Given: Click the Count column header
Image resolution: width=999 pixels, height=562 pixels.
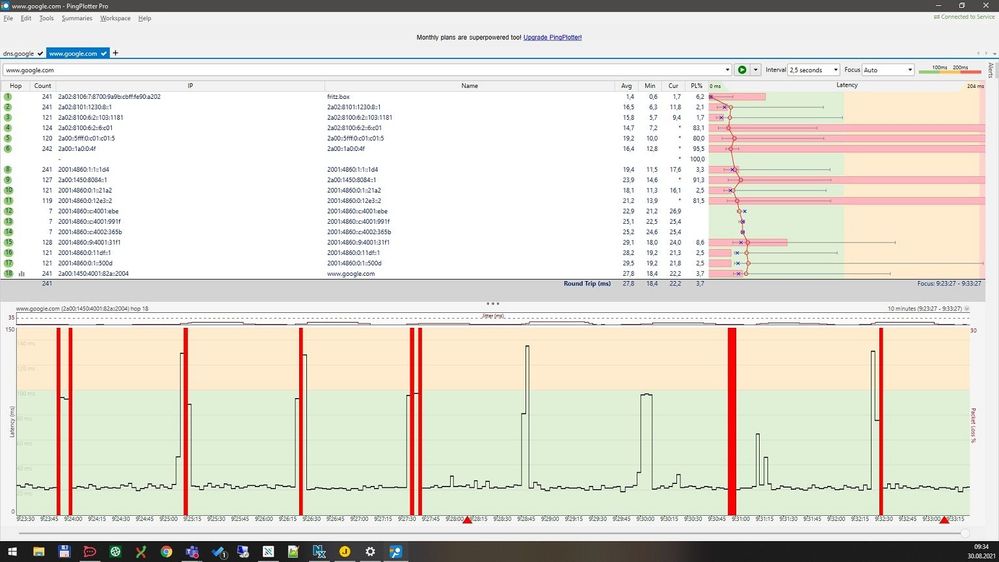Looking at the screenshot, I should [x=43, y=85].
